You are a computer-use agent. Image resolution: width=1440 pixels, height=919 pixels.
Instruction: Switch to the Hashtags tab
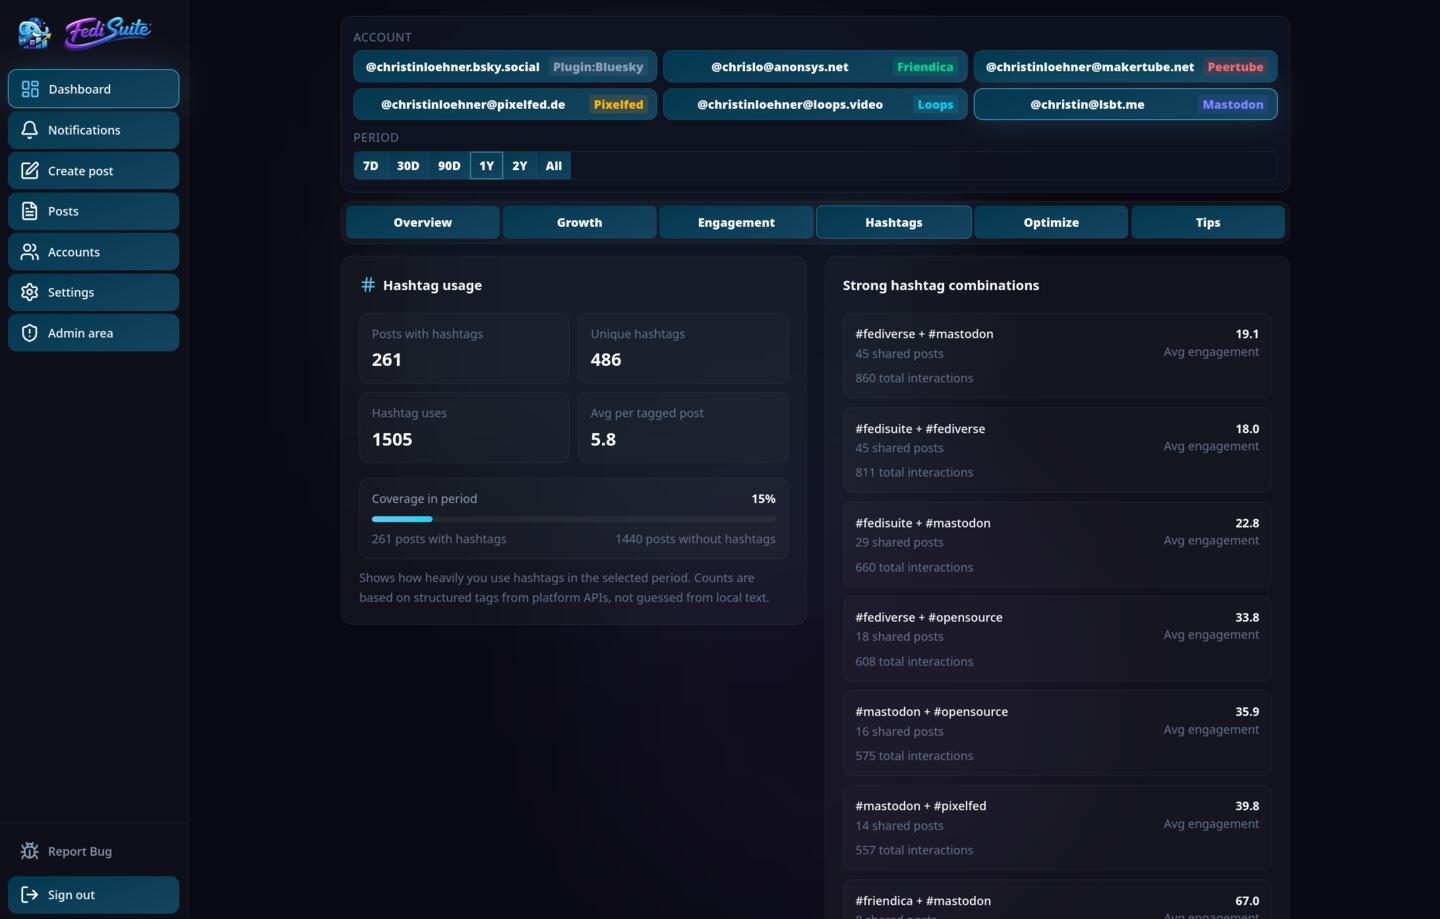pos(894,222)
